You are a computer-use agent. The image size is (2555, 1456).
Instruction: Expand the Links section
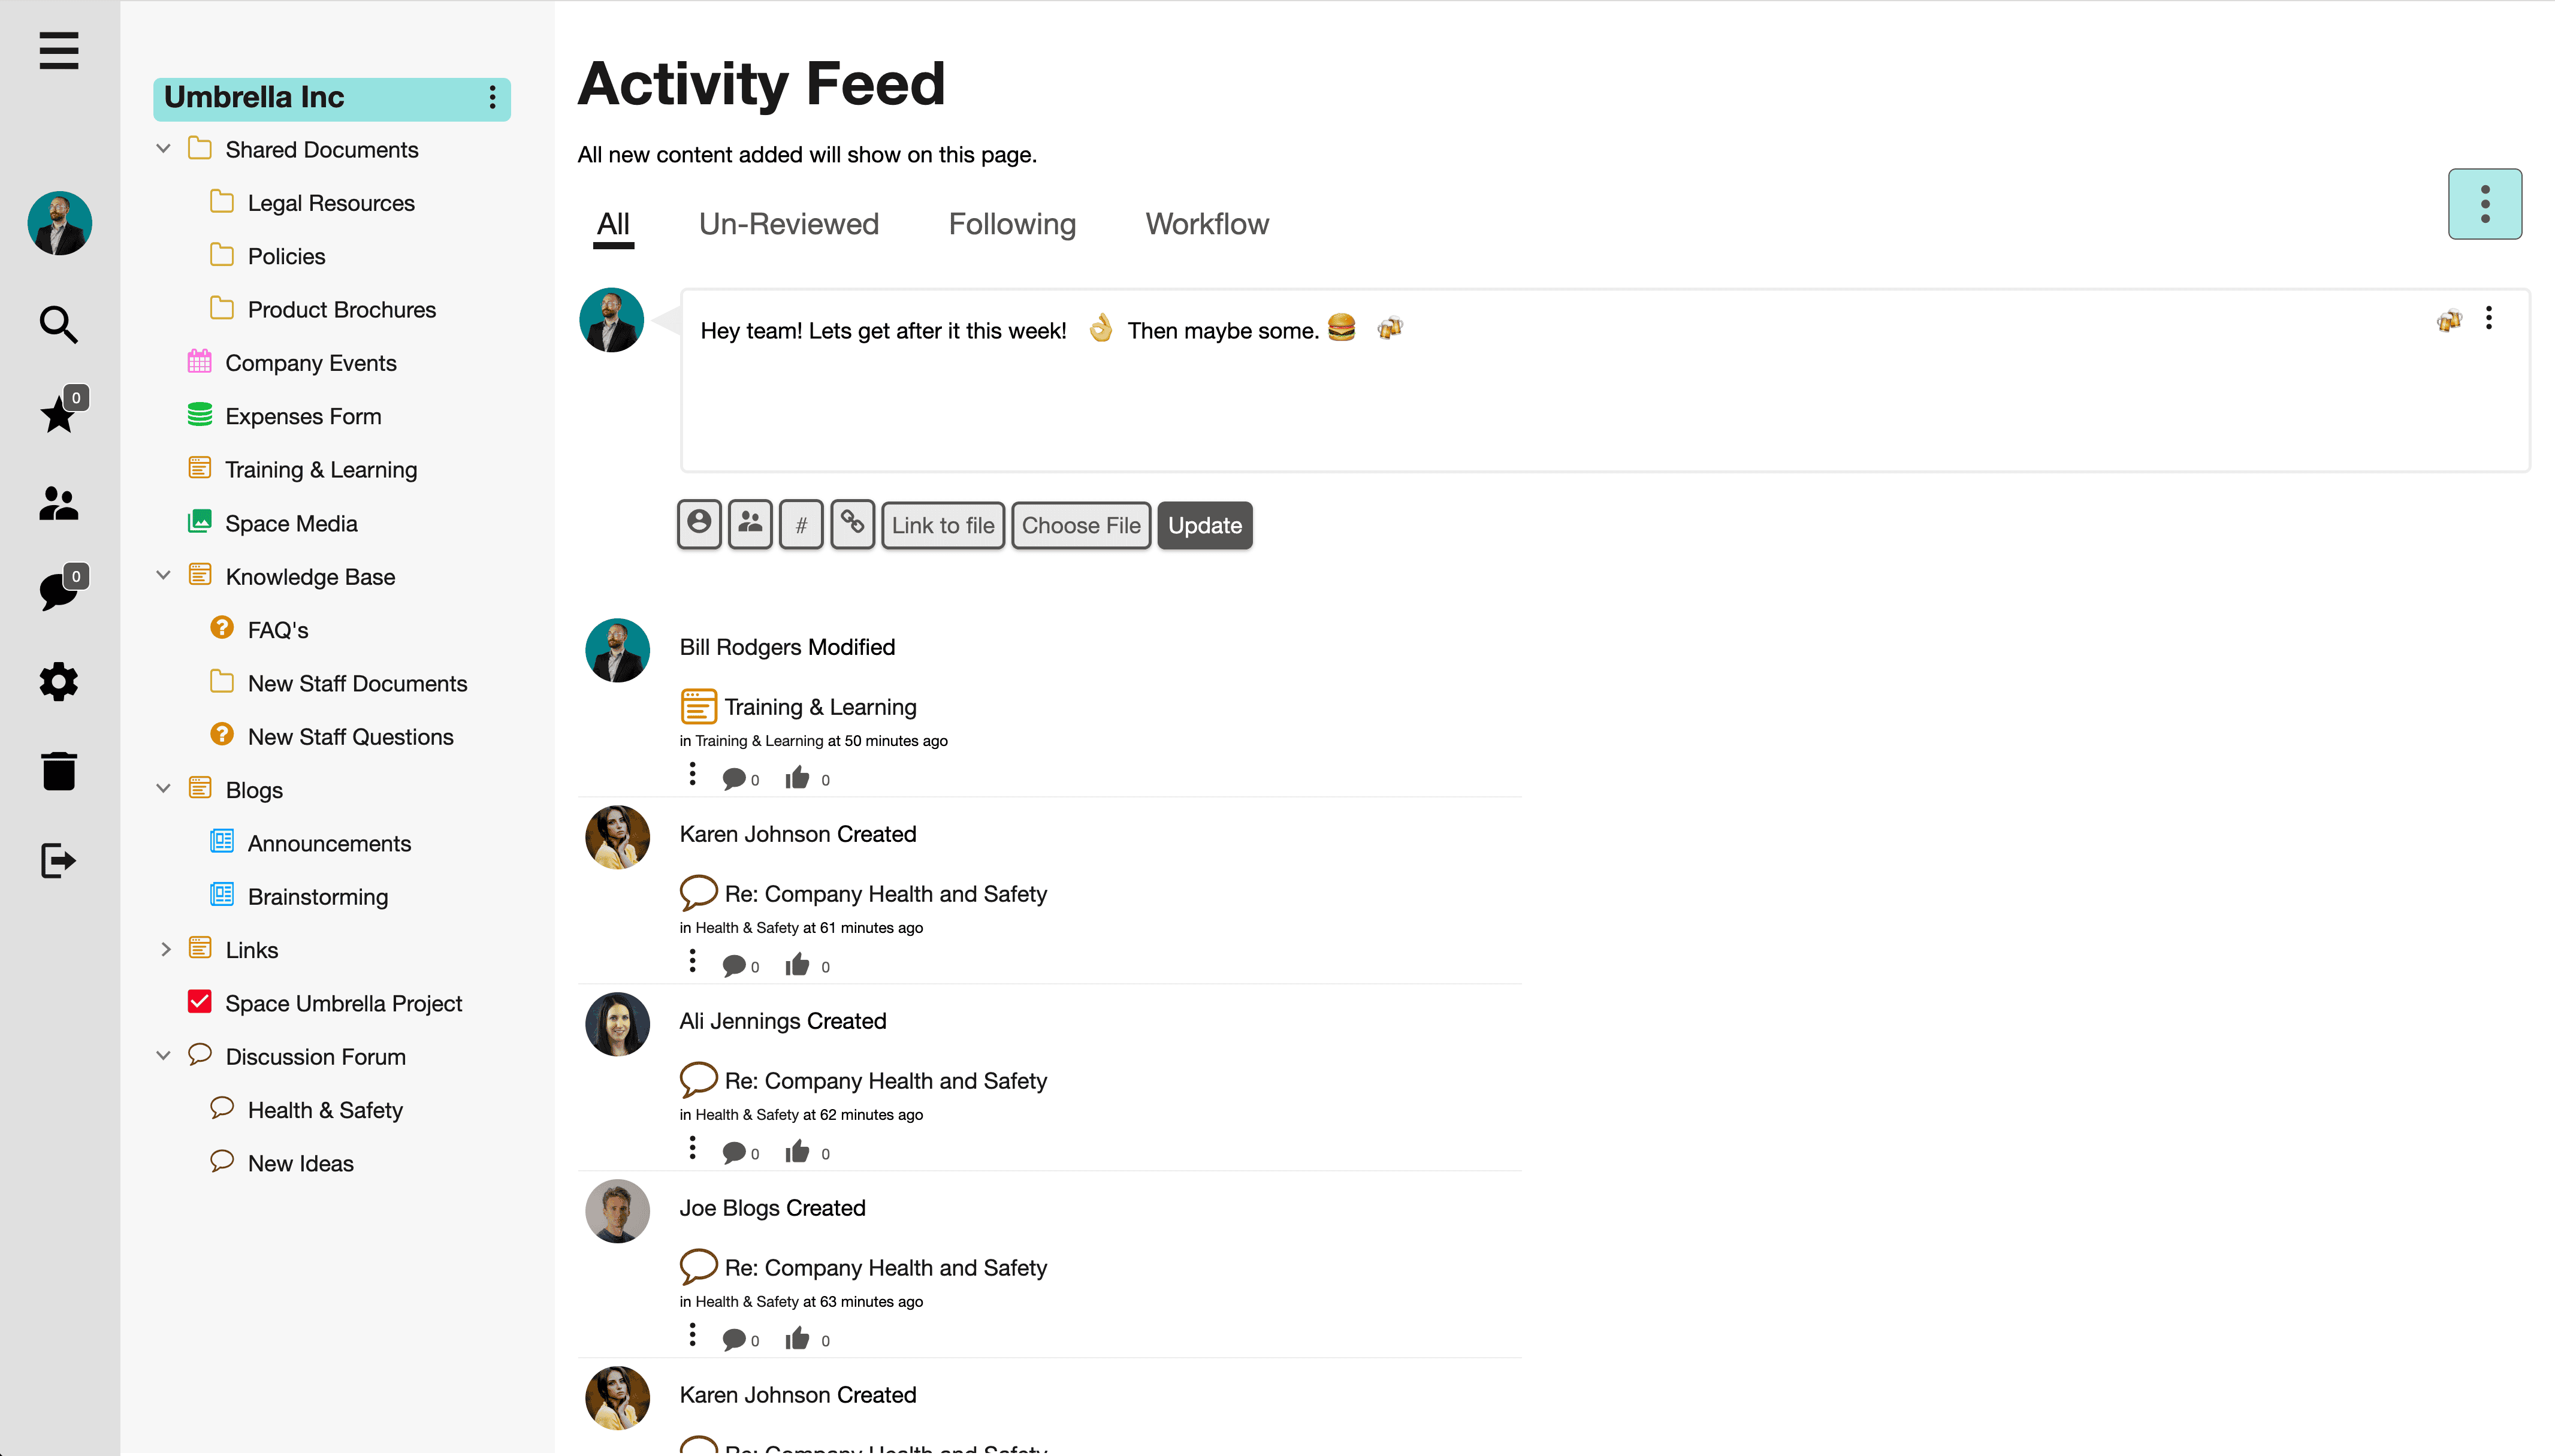click(166, 949)
